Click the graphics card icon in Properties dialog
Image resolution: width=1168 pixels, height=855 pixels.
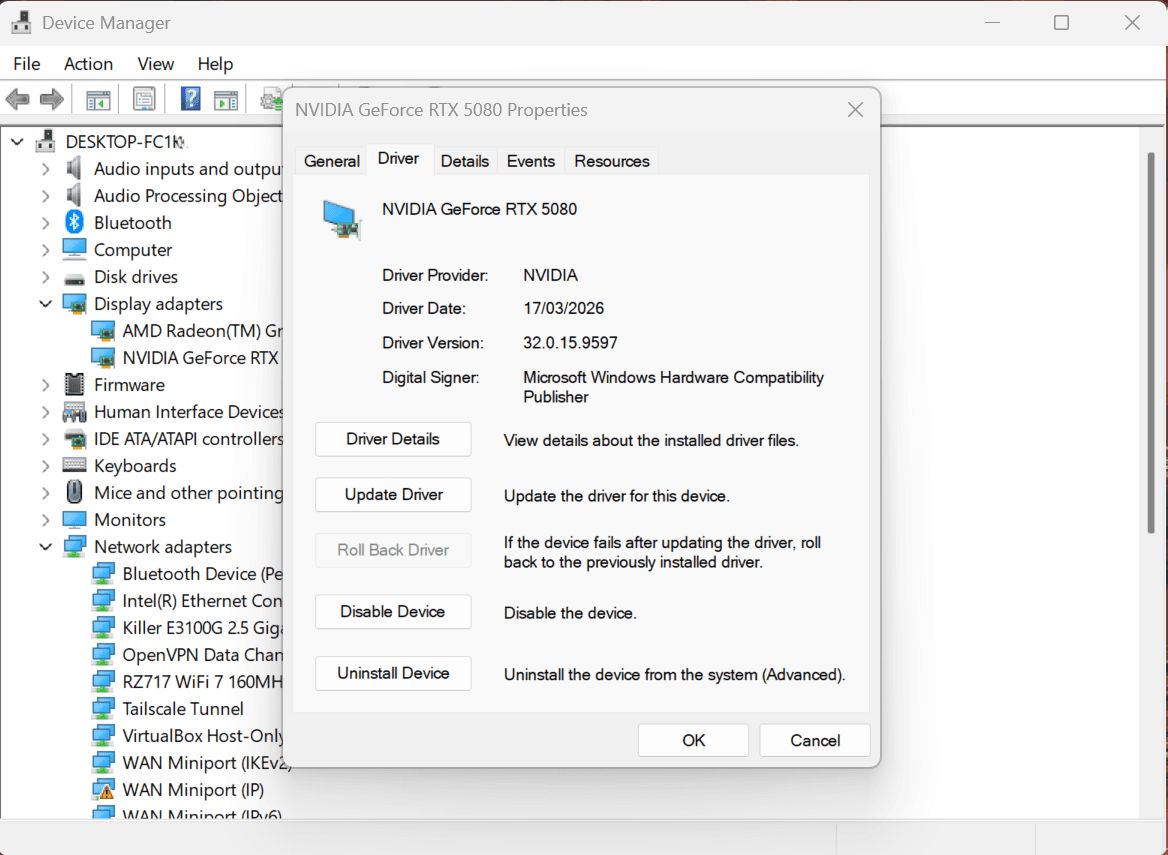[x=342, y=219]
